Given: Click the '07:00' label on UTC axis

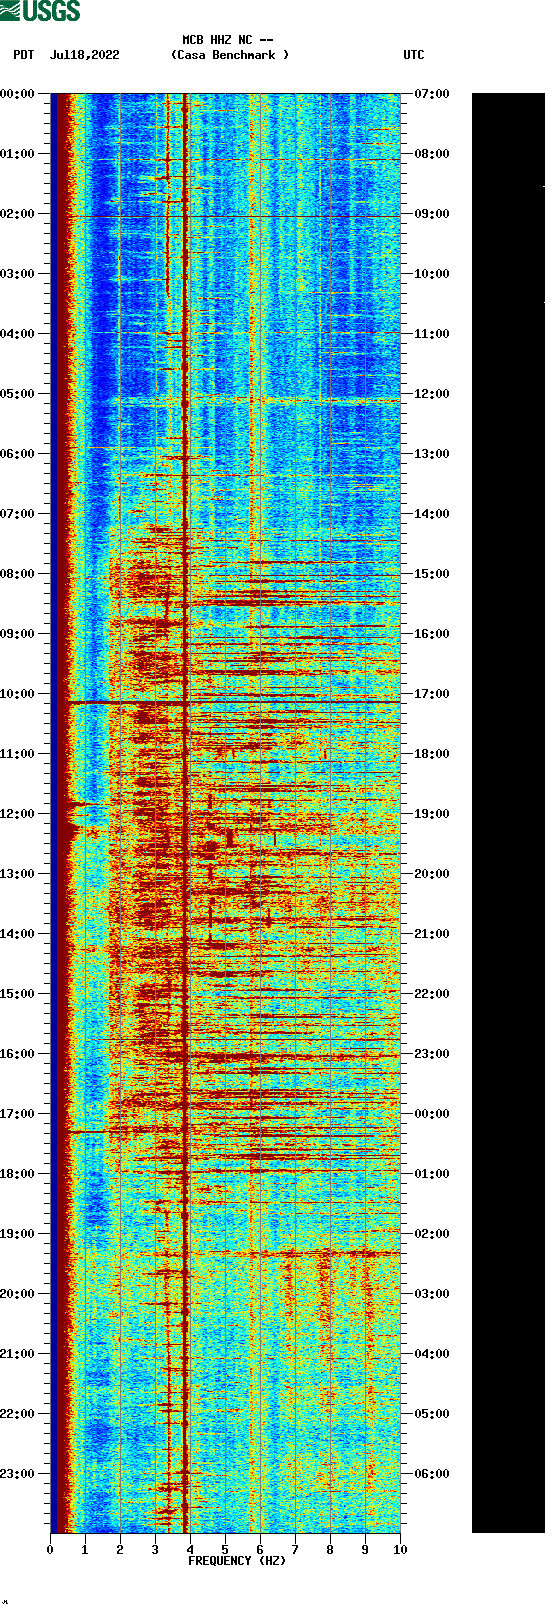Looking at the screenshot, I should pyautogui.click(x=432, y=94).
